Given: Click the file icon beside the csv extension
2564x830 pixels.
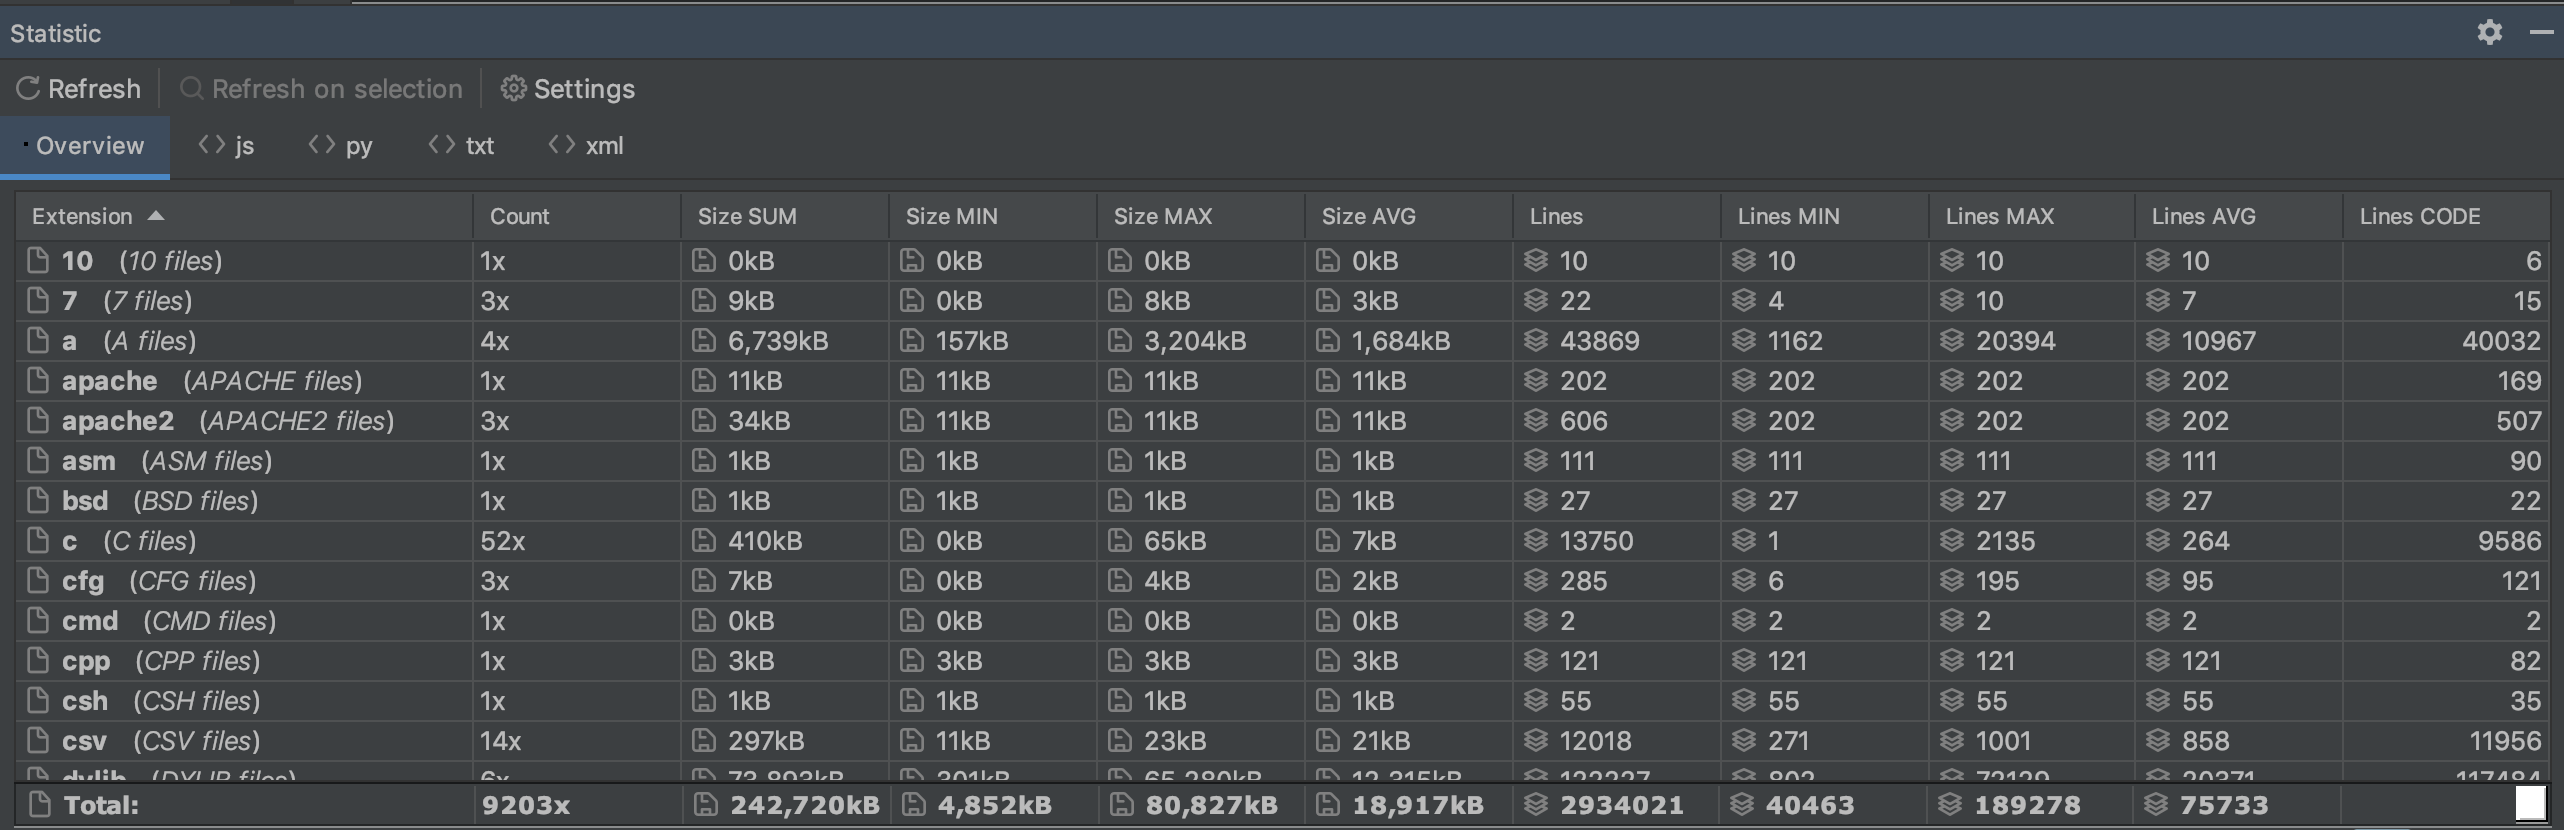Looking at the screenshot, I should tap(38, 741).
